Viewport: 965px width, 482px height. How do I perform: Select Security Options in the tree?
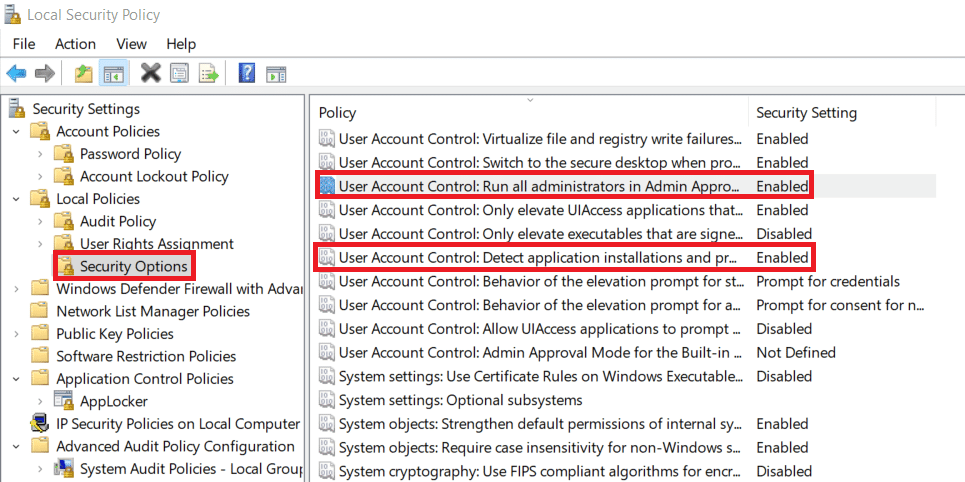133,266
